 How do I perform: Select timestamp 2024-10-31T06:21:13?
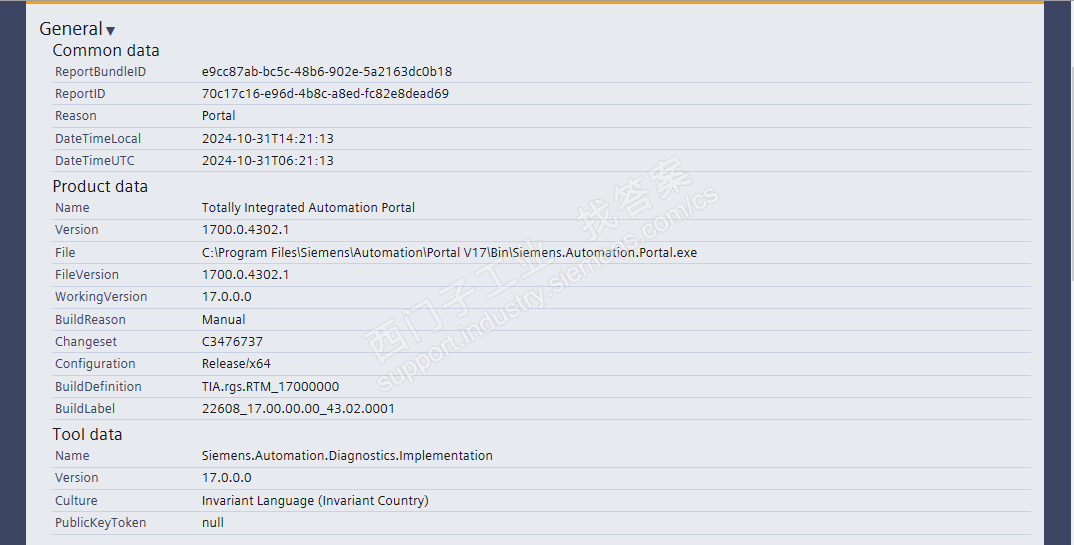pos(268,161)
